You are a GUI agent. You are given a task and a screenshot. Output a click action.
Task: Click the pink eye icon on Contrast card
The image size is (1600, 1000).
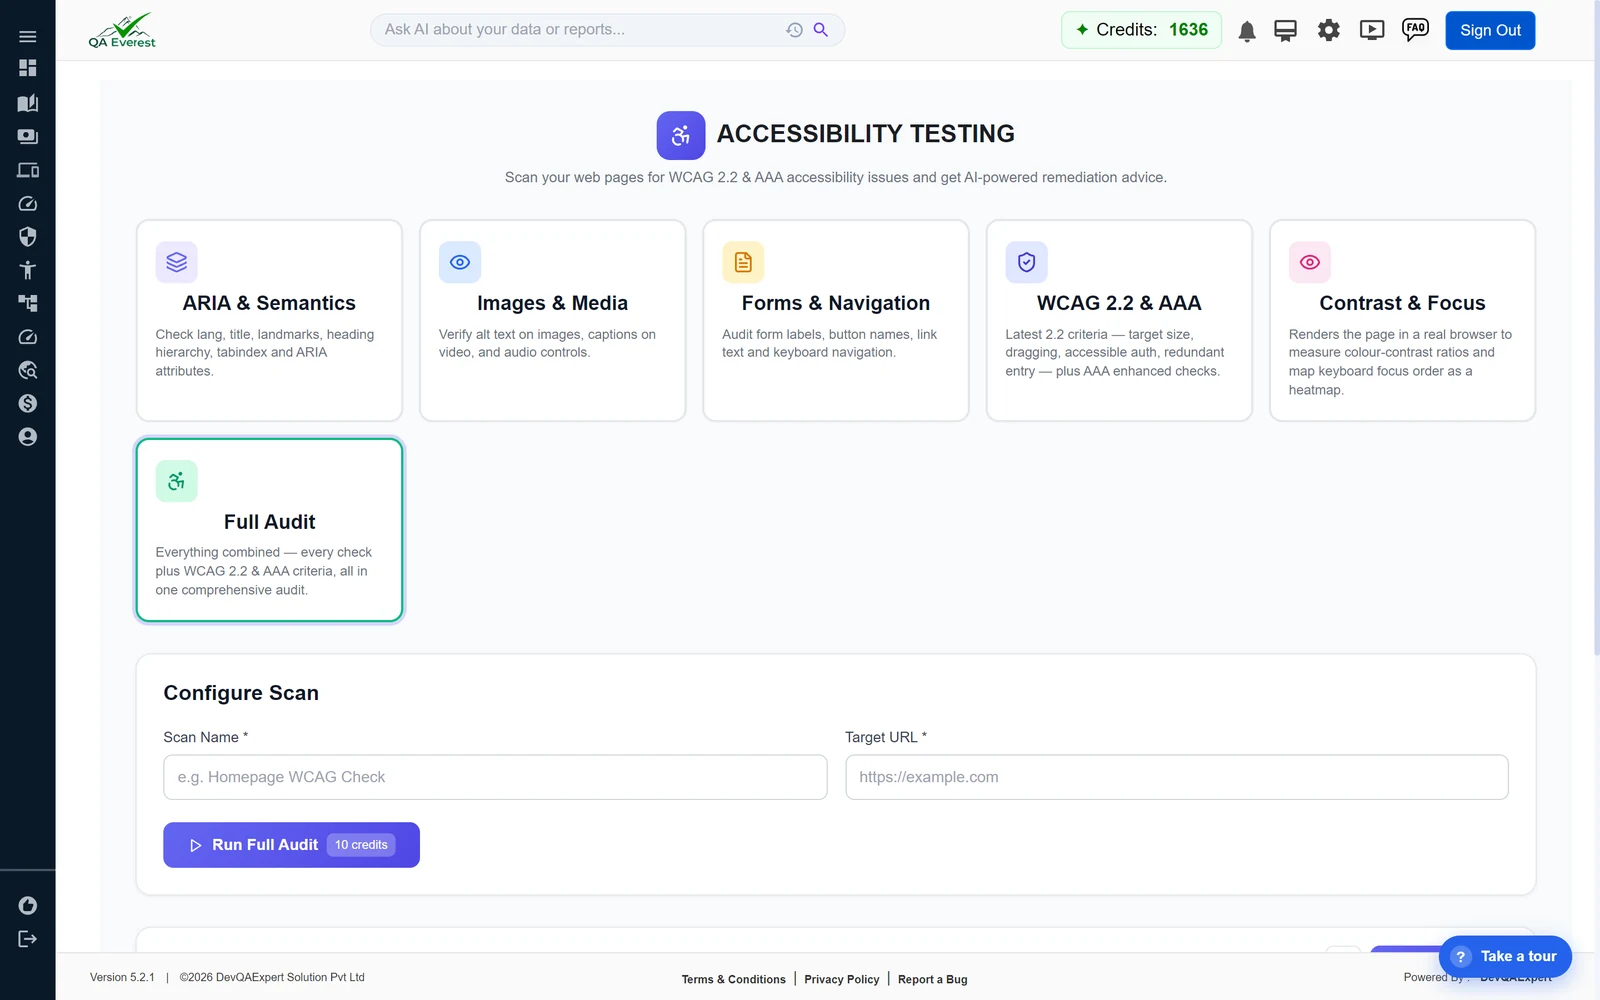pyautogui.click(x=1310, y=262)
